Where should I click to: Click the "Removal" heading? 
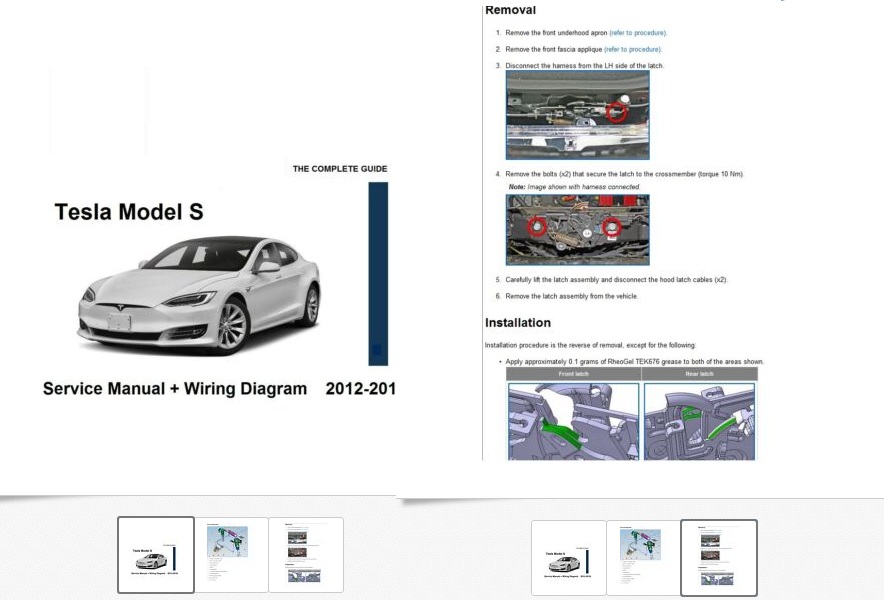coord(510,10)
